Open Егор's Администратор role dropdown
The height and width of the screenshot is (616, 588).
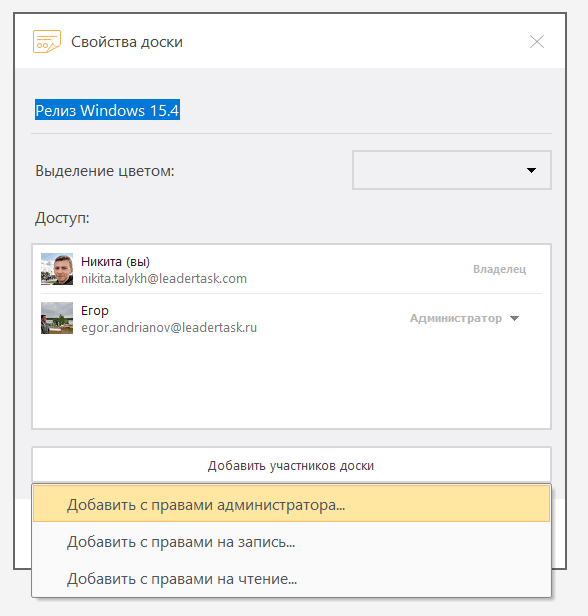[x=465, y=318]
